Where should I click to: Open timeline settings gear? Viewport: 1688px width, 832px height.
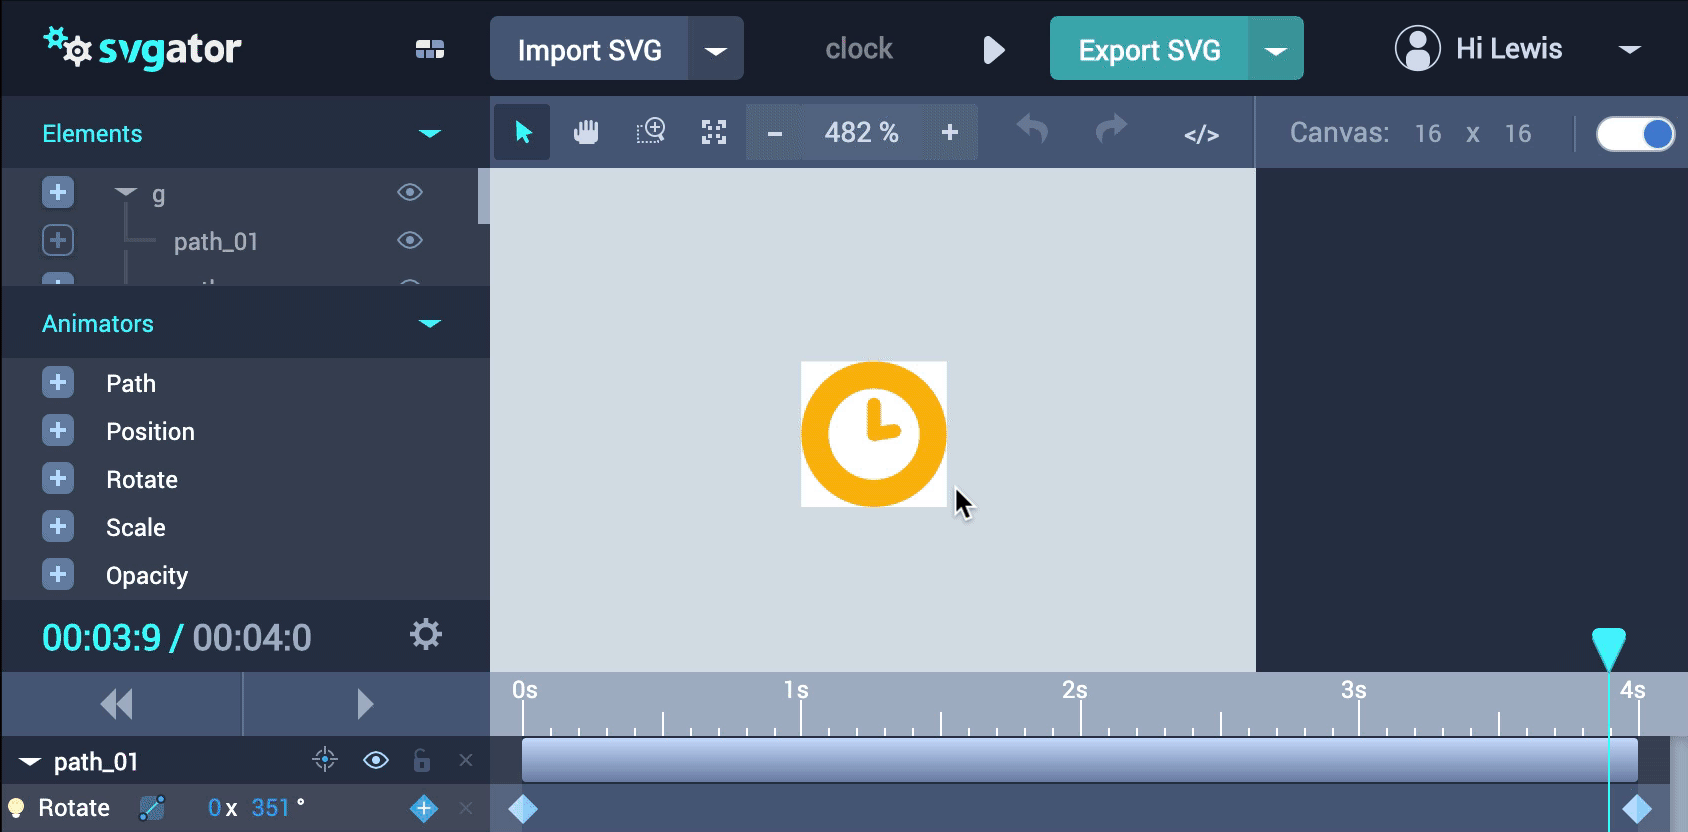point(426,634)
